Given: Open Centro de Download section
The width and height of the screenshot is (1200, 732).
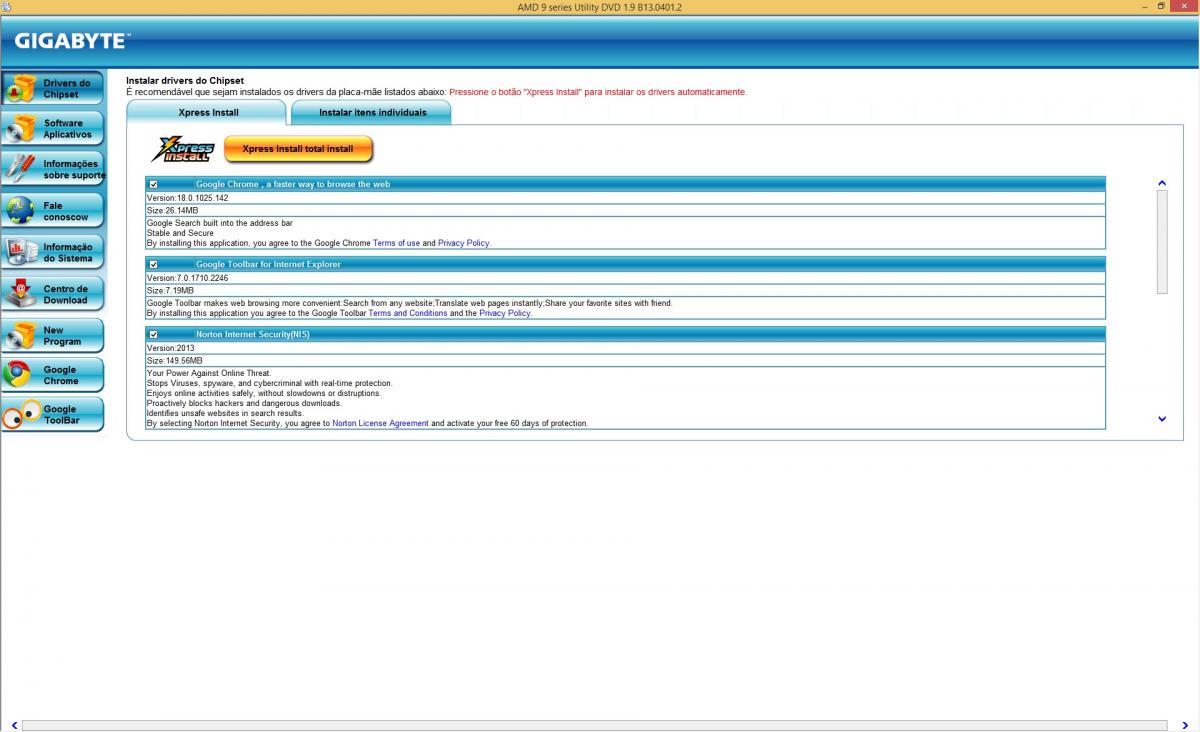Looking at the screenshot, I should point(53,294).
